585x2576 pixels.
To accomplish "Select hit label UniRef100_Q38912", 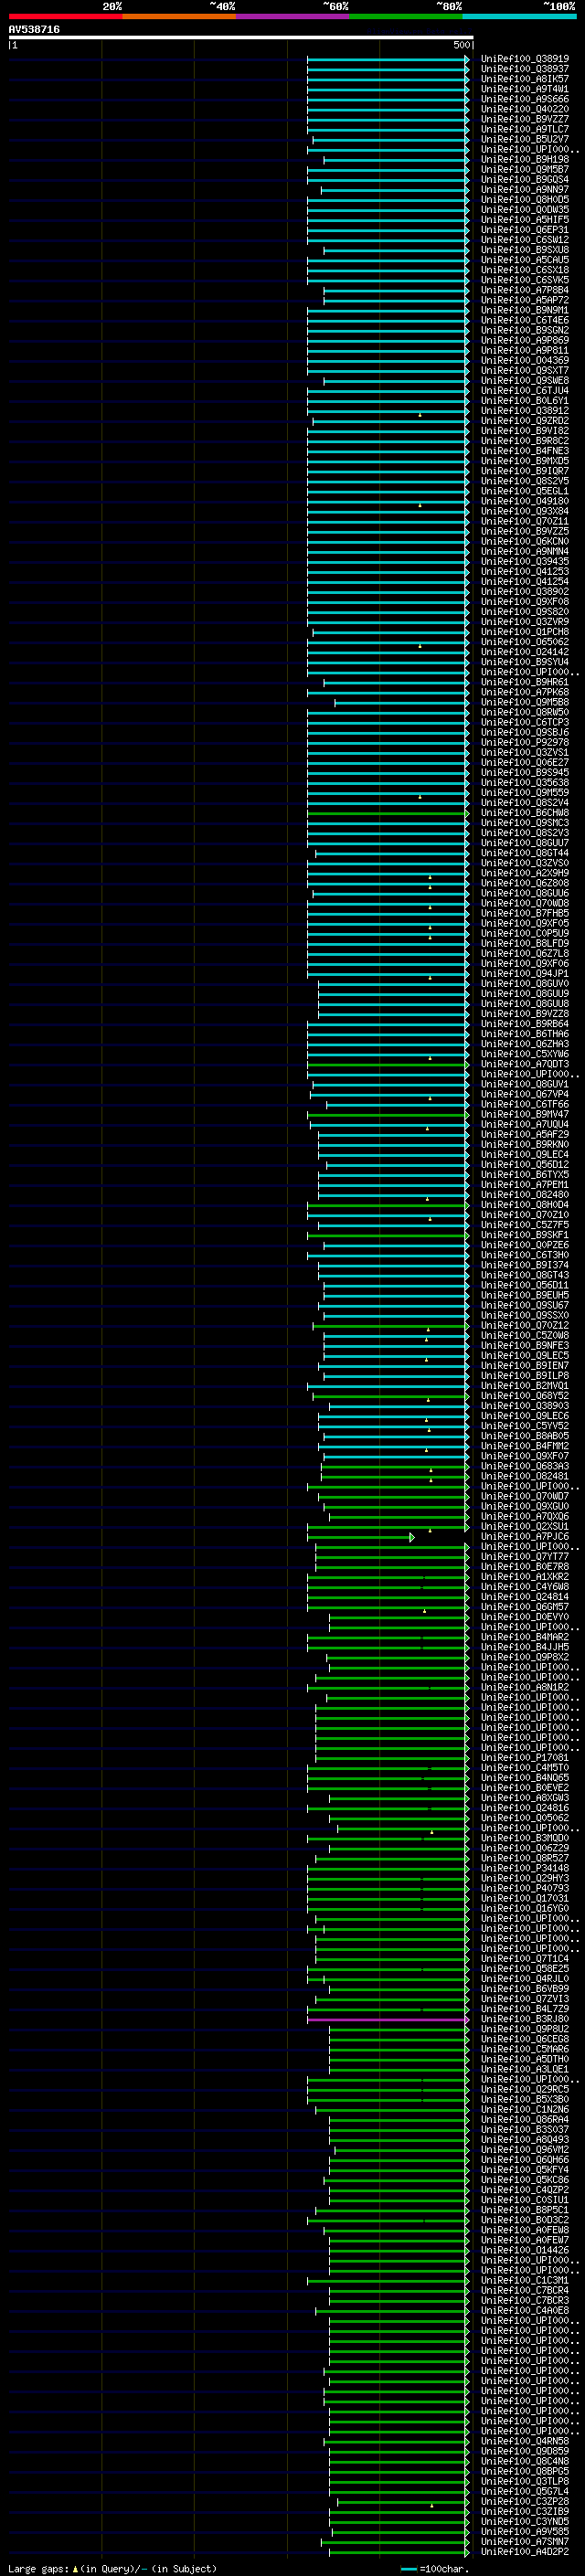I will (524, 411).
